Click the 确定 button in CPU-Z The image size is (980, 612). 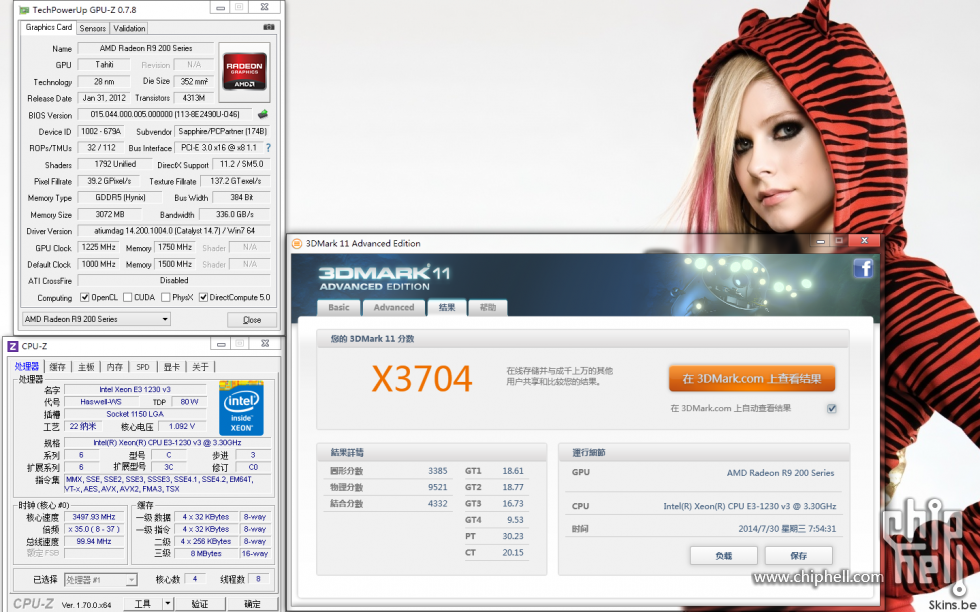pos(252,603)
